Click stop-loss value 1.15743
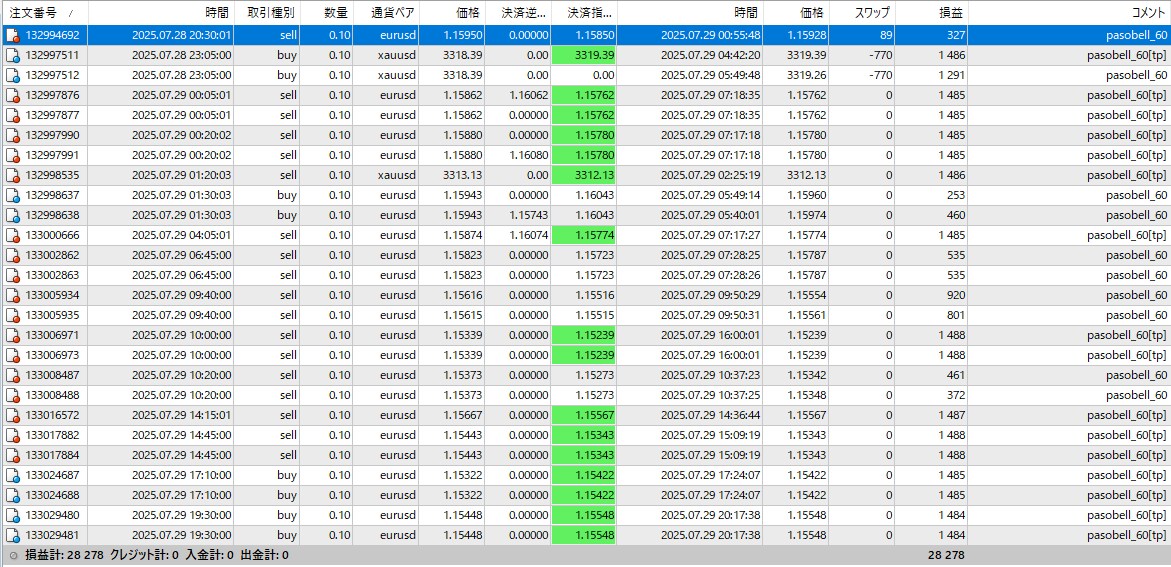The image size is (1171, 567). [529, 215]
